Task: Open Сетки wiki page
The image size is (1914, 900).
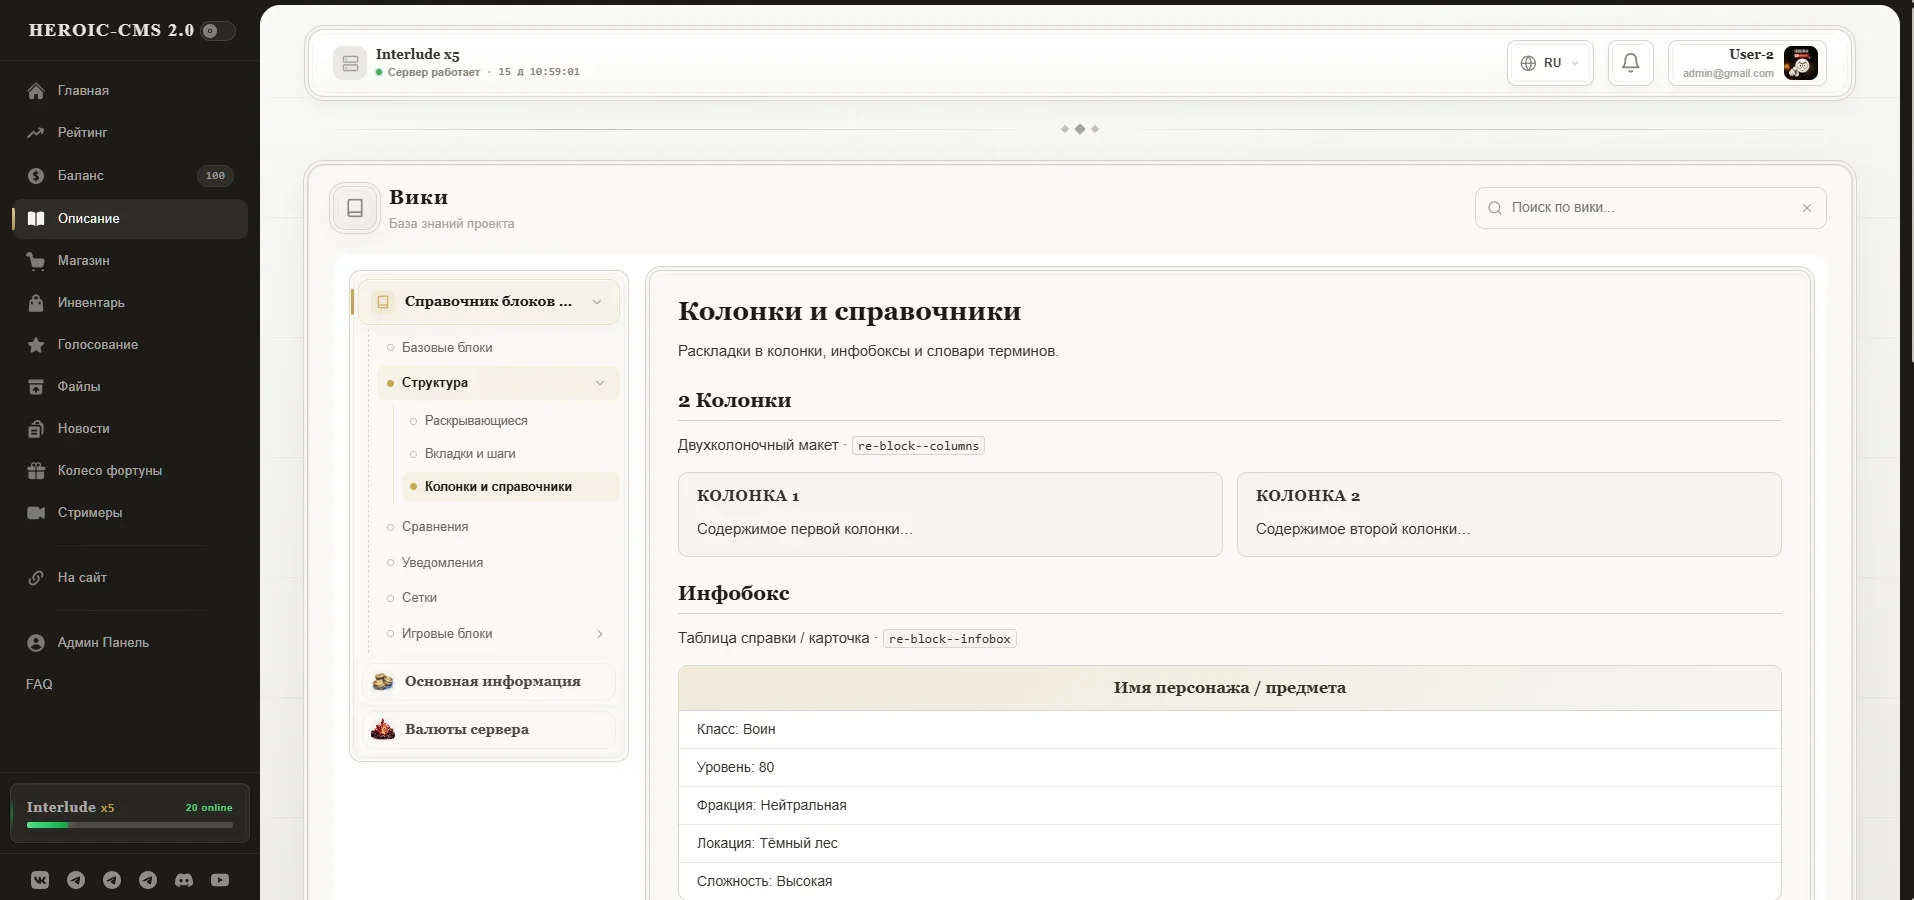Action: coord(419,598)
